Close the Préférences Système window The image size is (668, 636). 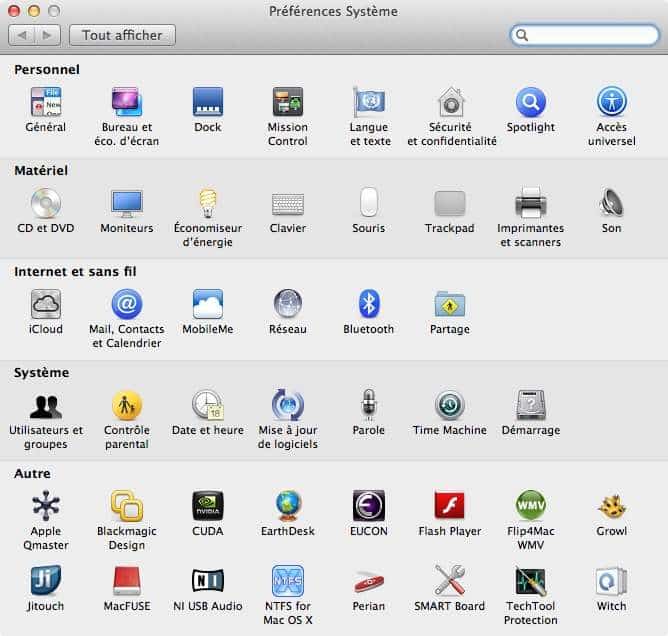(14, 11)
